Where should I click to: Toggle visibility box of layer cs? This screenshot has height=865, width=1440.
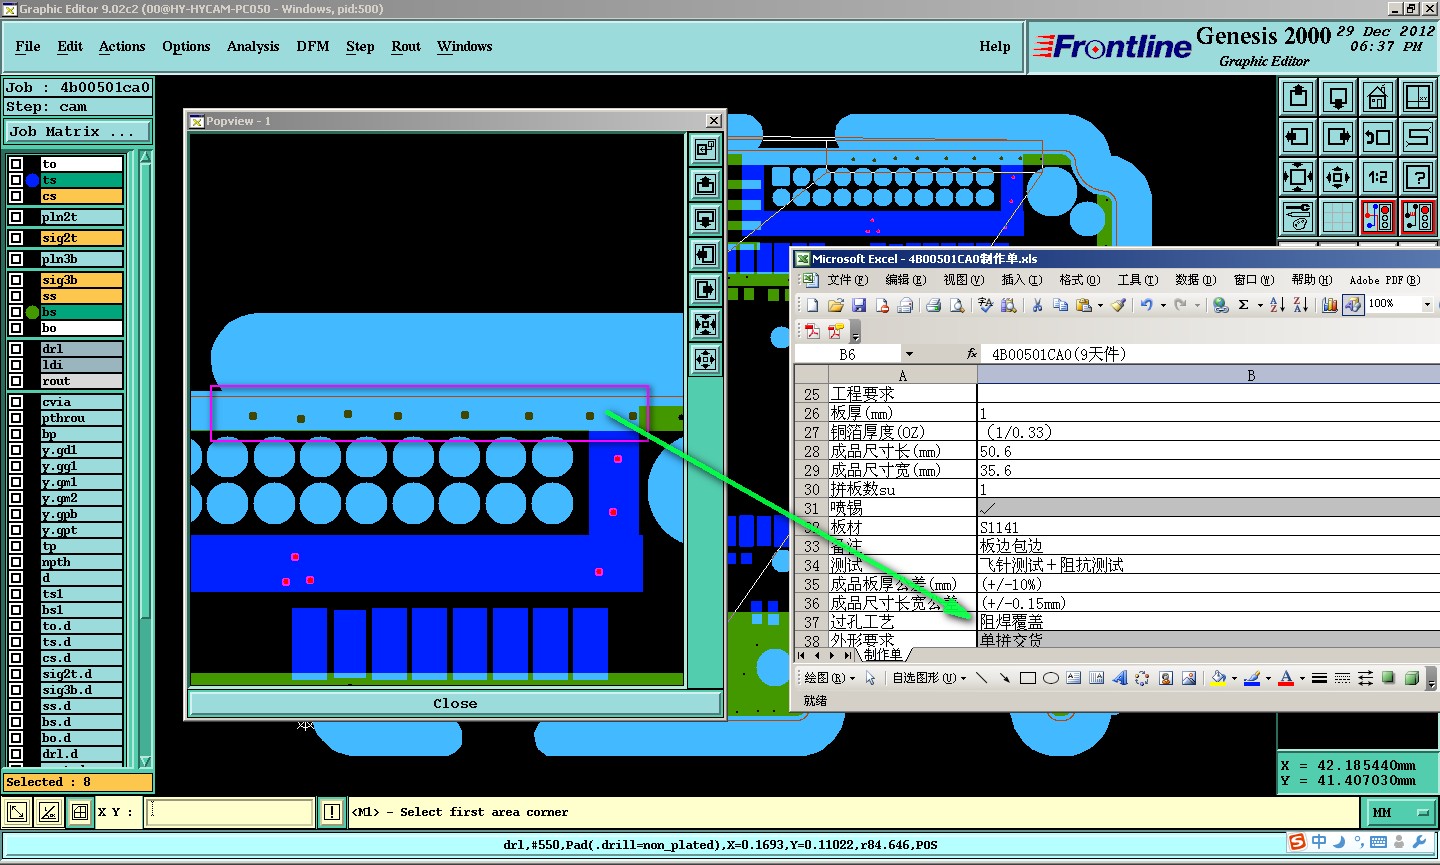click(16, 196)
